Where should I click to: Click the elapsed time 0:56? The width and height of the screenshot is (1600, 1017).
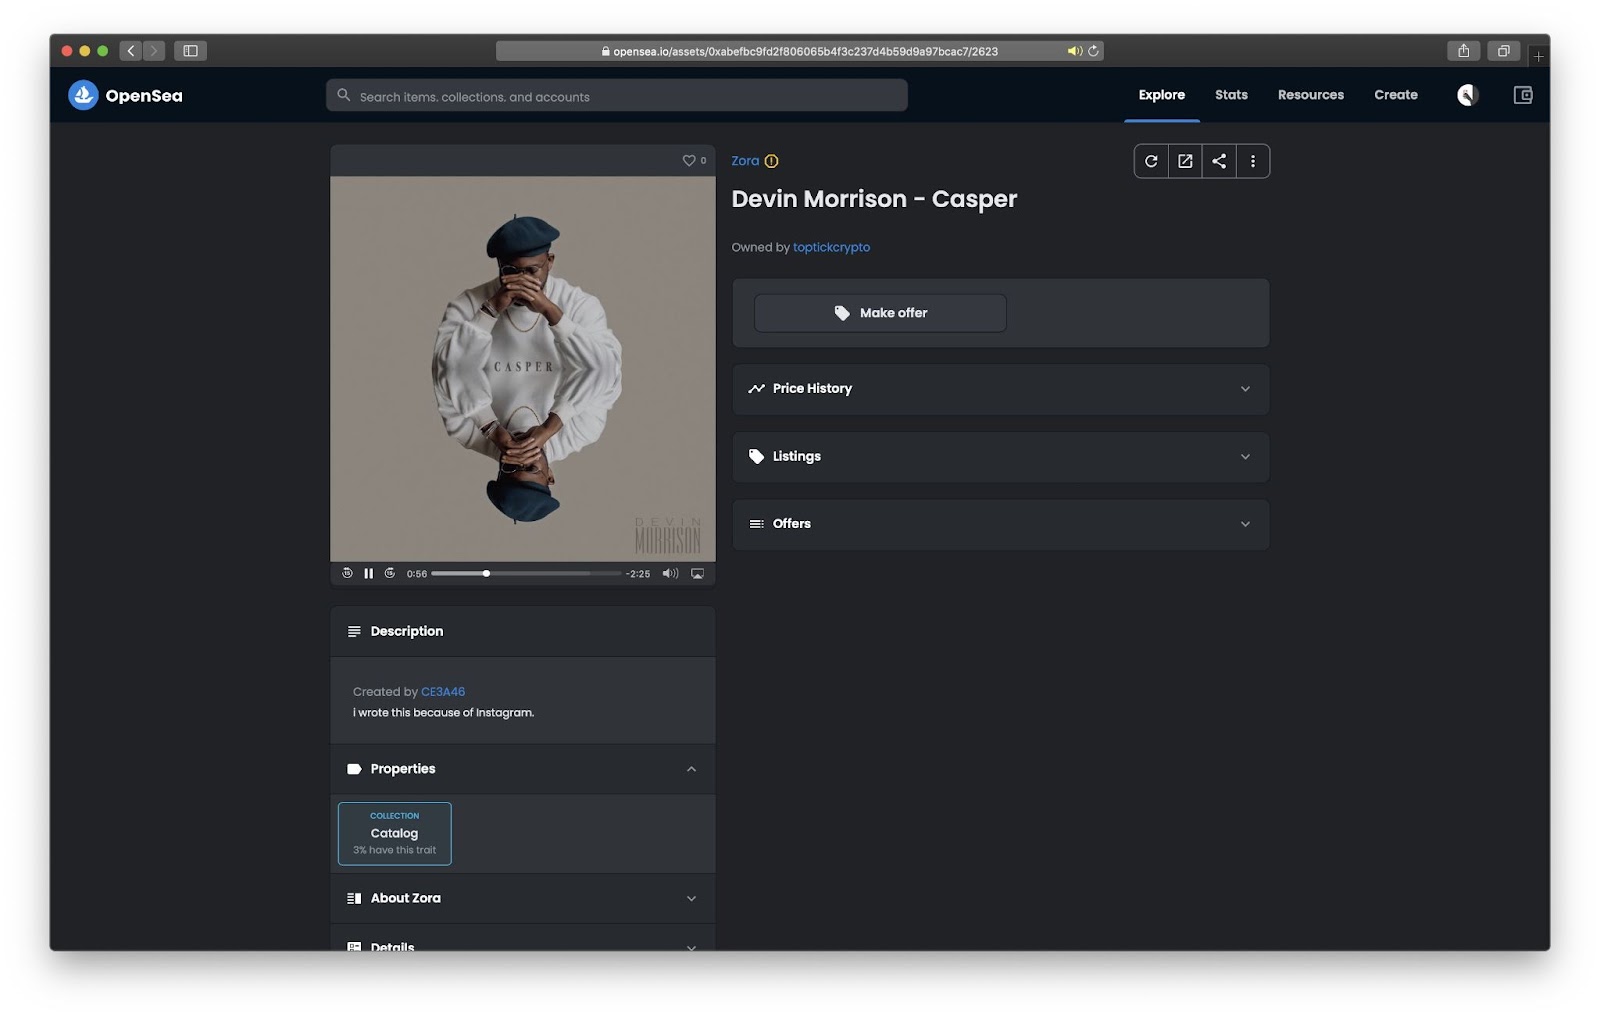(417, 574)
